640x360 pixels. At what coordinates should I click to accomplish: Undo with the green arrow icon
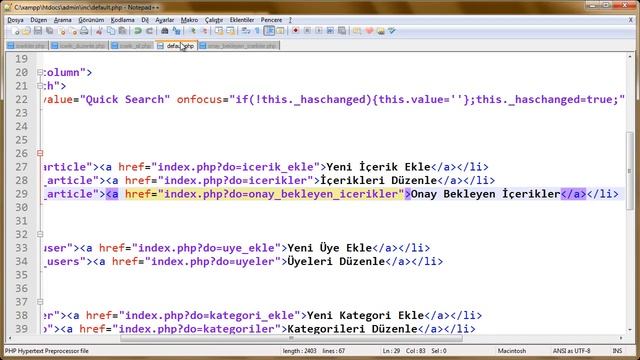(138, 31)
